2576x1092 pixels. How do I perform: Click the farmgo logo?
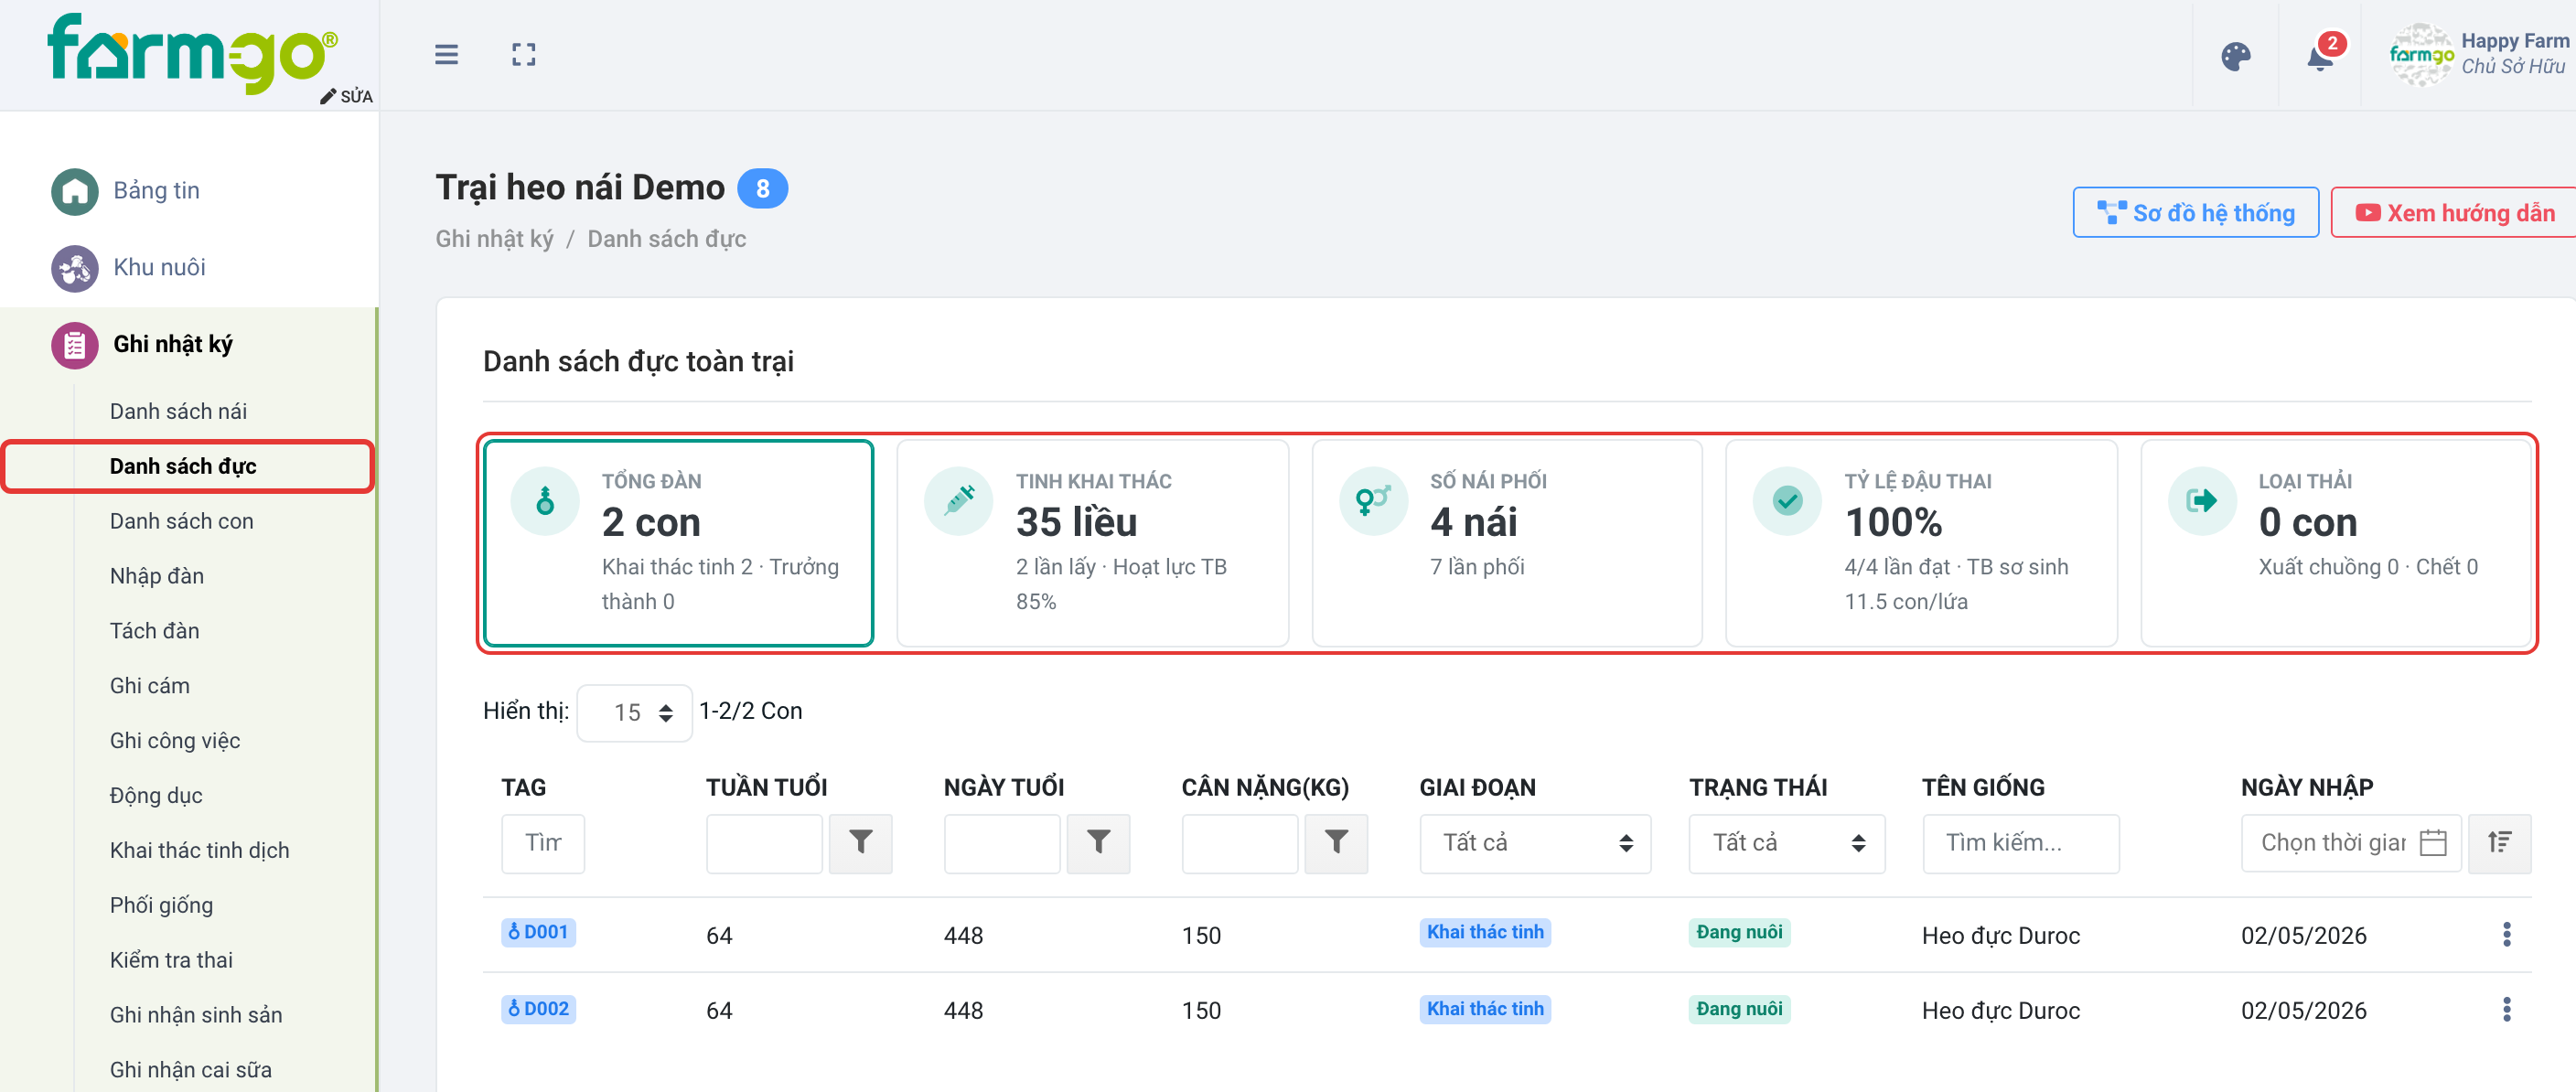tap(193, 53)
